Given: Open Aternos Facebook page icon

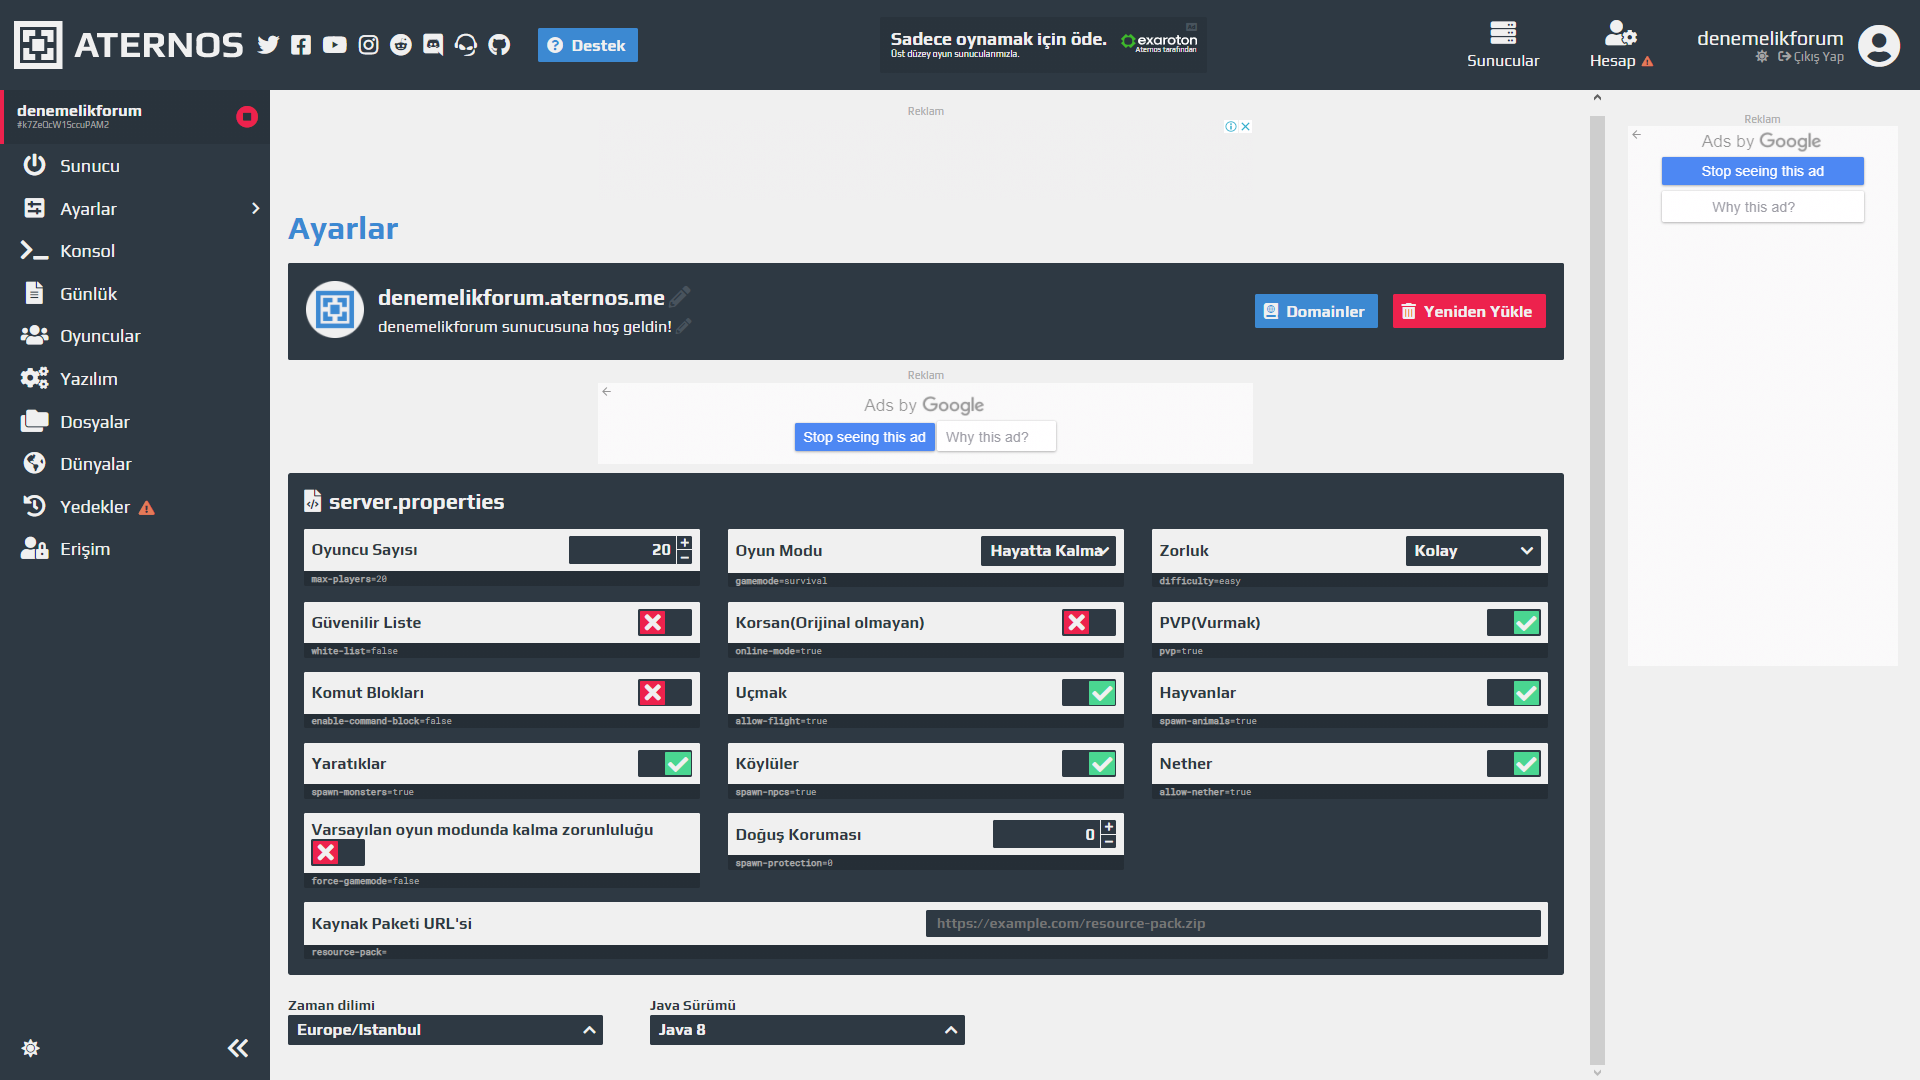Looking at the screenshot, I should click(x=301, y=45).
